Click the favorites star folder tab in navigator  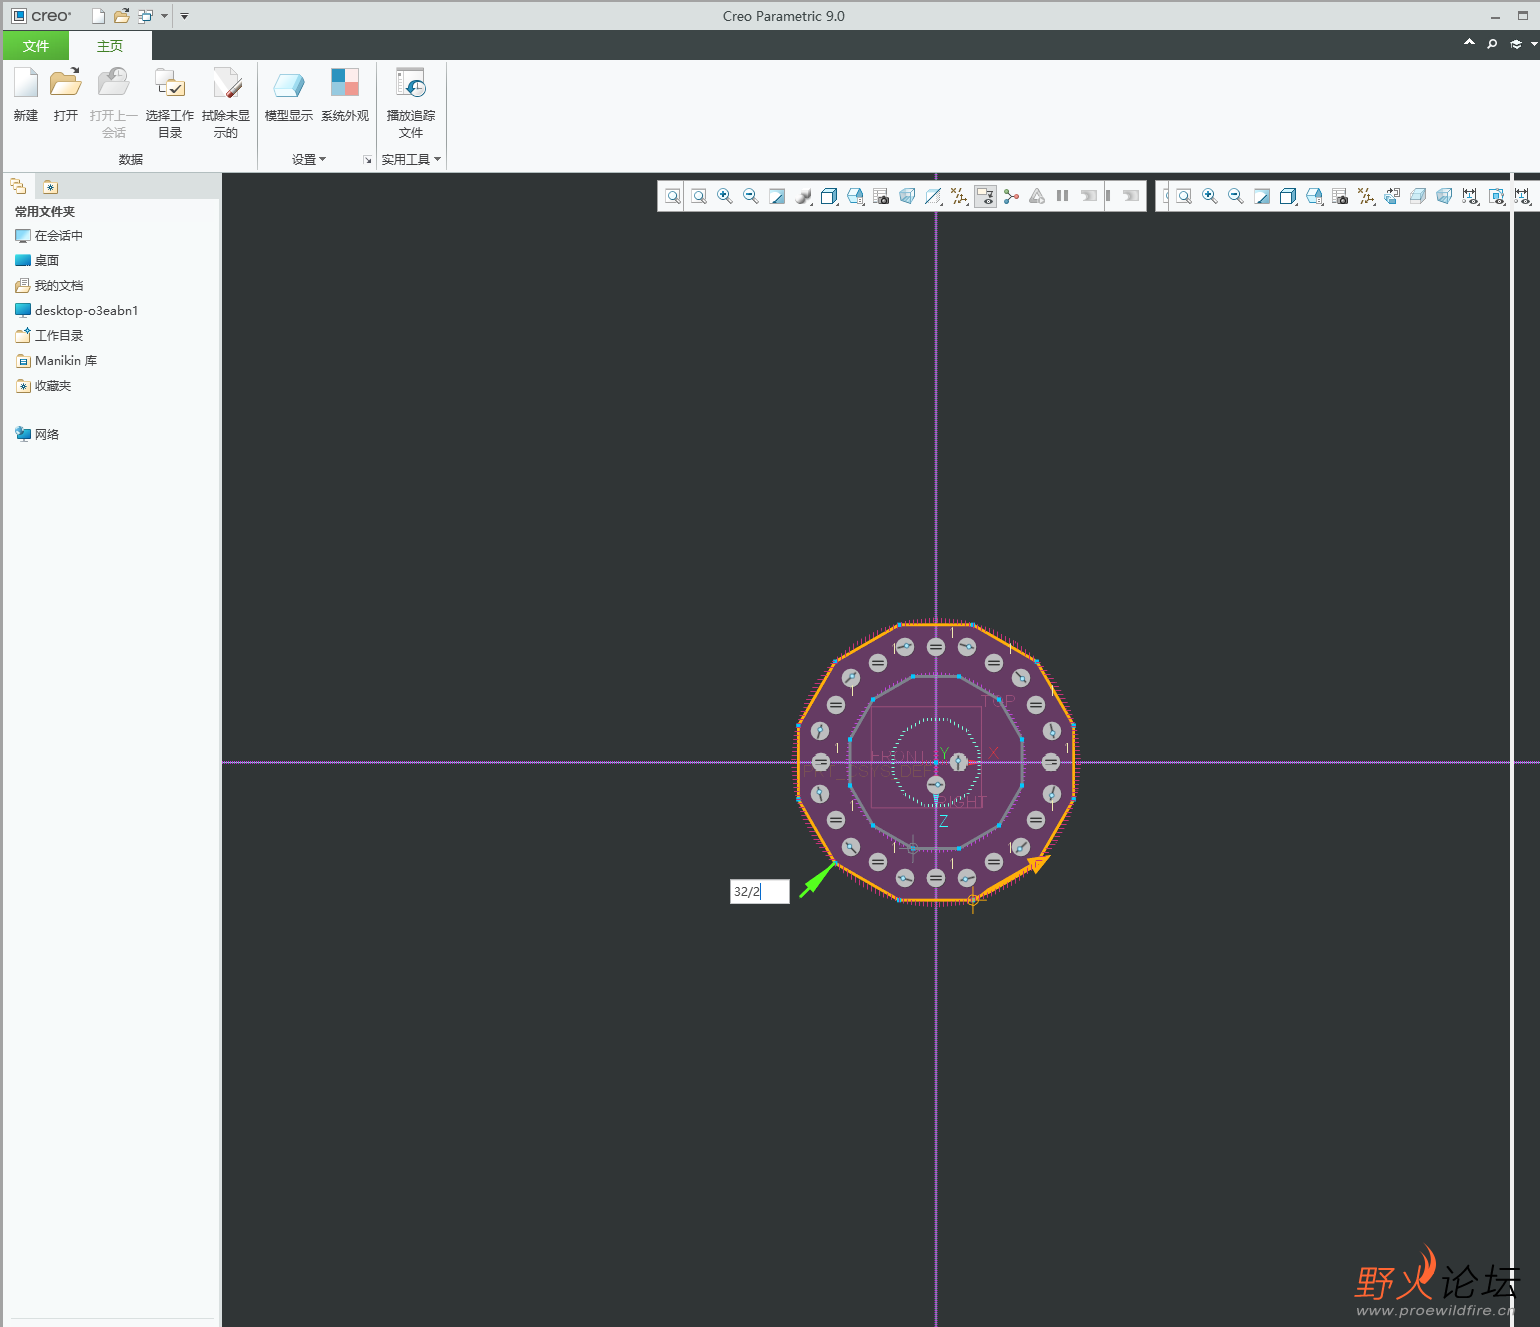[50, 186]
